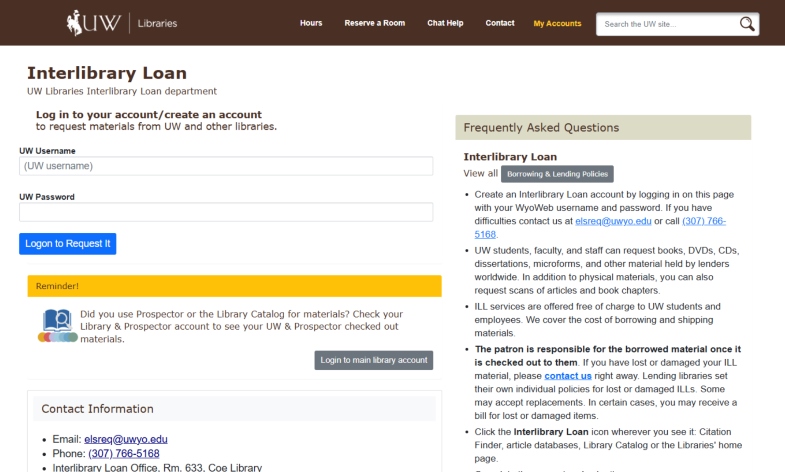Select the Interlibrary Loan page heading

point(107,73)
